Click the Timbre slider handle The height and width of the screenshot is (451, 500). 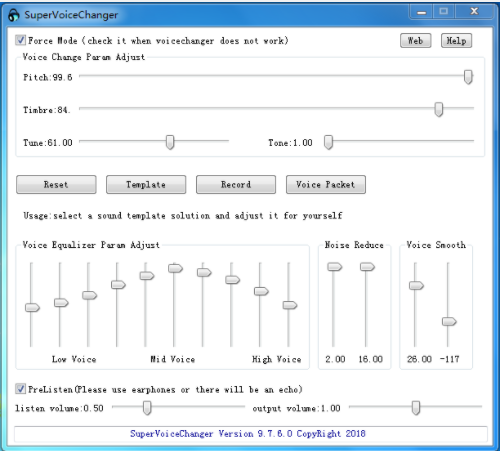439,109
